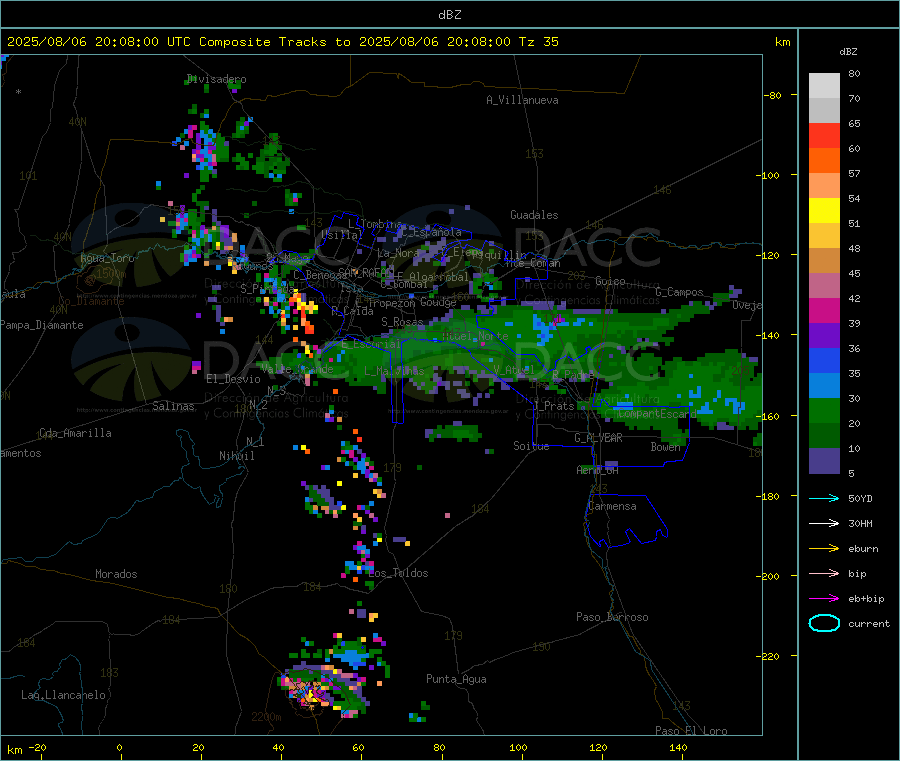The height and width of the screenshot is (761, 900).
Task: Select the dark blue swatch between 36 and 35 dBZ
Action: click(x=824, y=360)
